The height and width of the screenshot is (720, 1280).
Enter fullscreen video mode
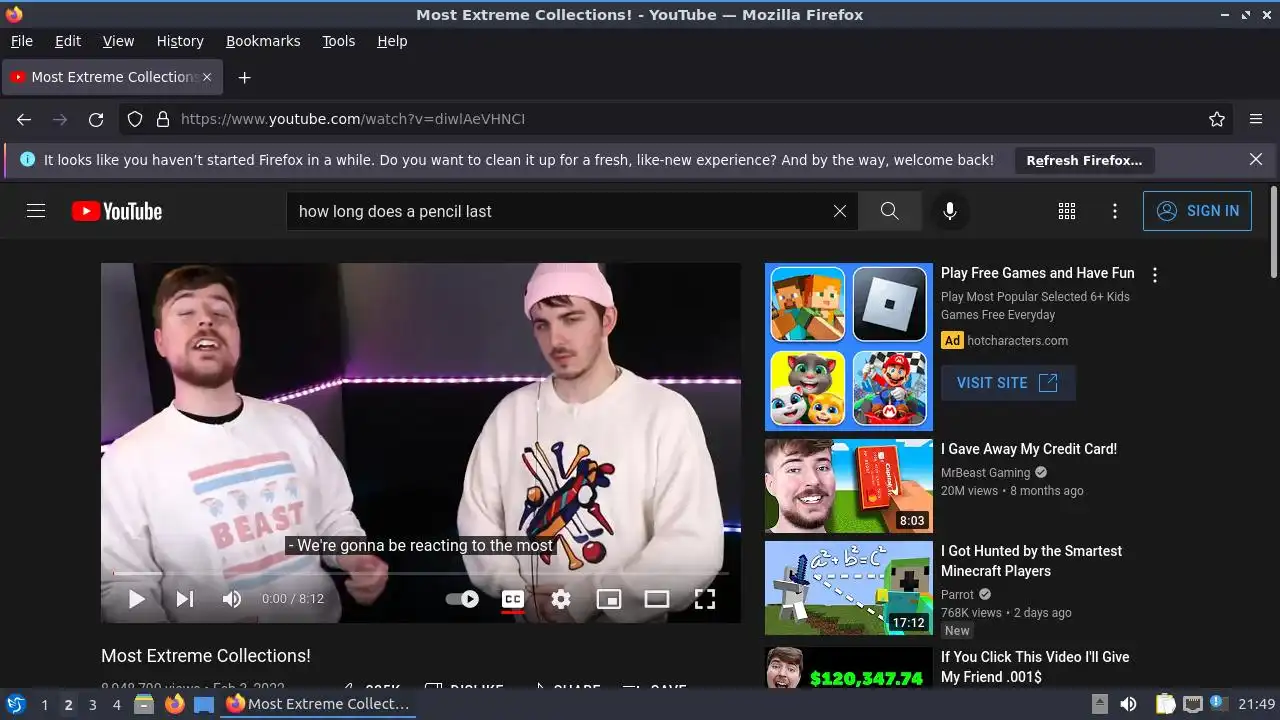[x=705, y=599]
